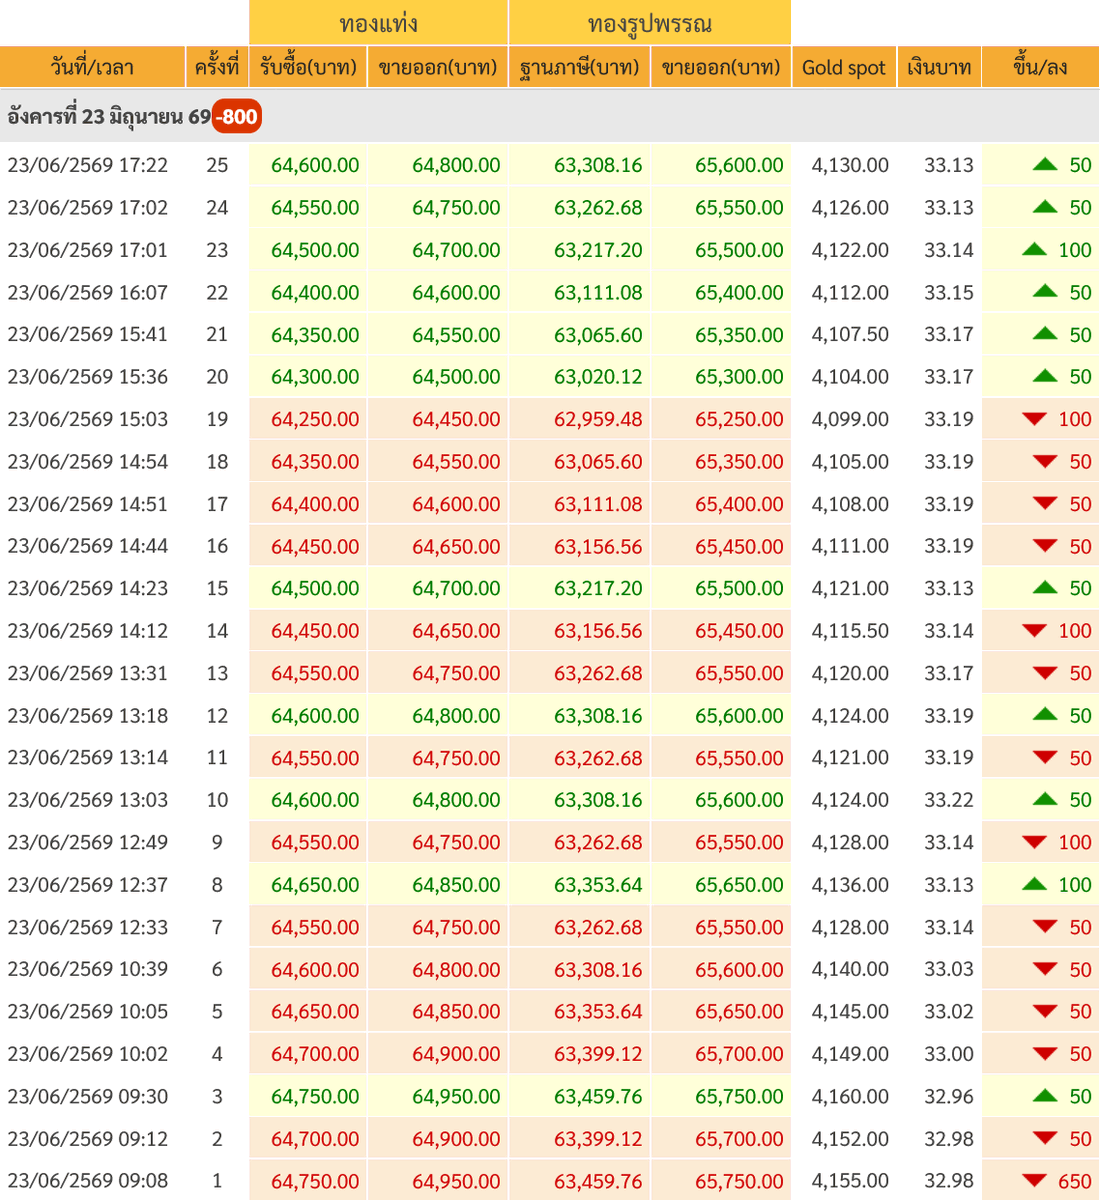Viewport: 1100px width, 1200px height.
Task: Click baht rate 33.00
Action: click(949, 1054)
